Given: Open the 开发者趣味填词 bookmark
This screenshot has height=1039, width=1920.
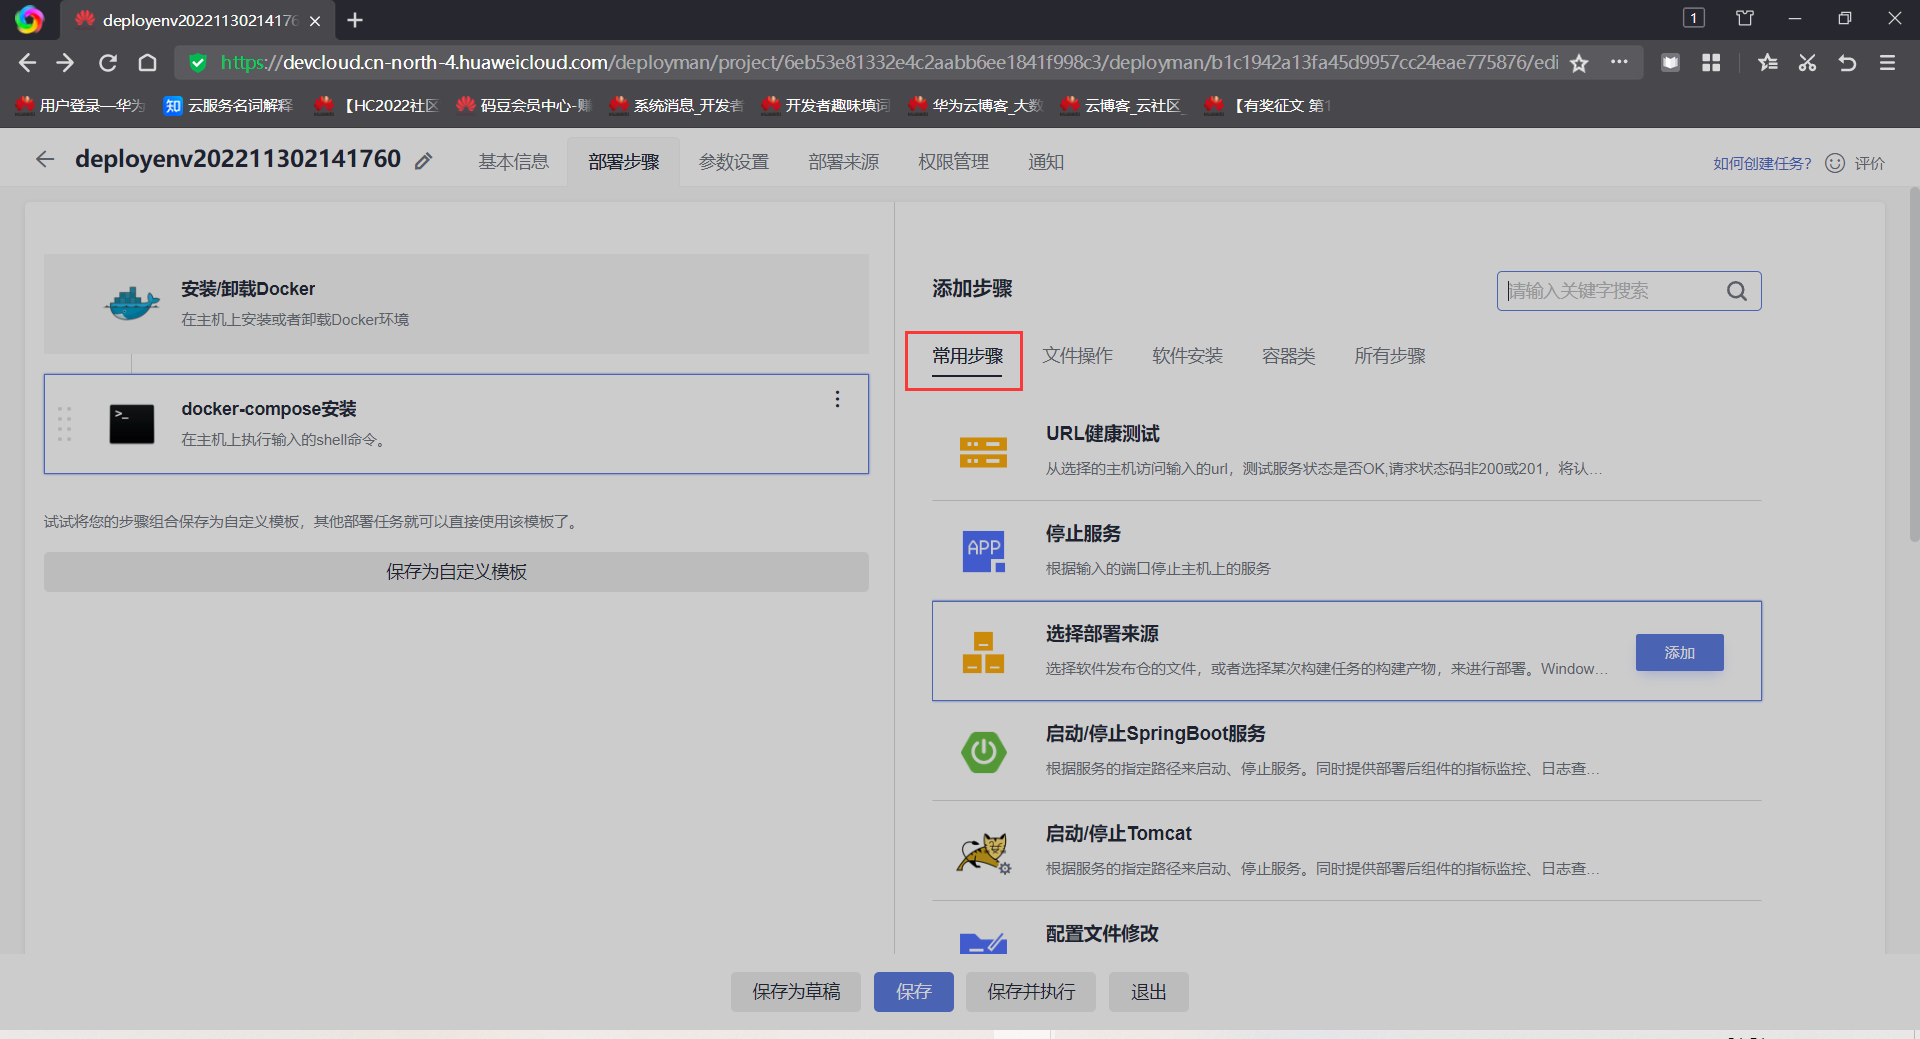Looking at the screenshot, I should pos(826,105).
